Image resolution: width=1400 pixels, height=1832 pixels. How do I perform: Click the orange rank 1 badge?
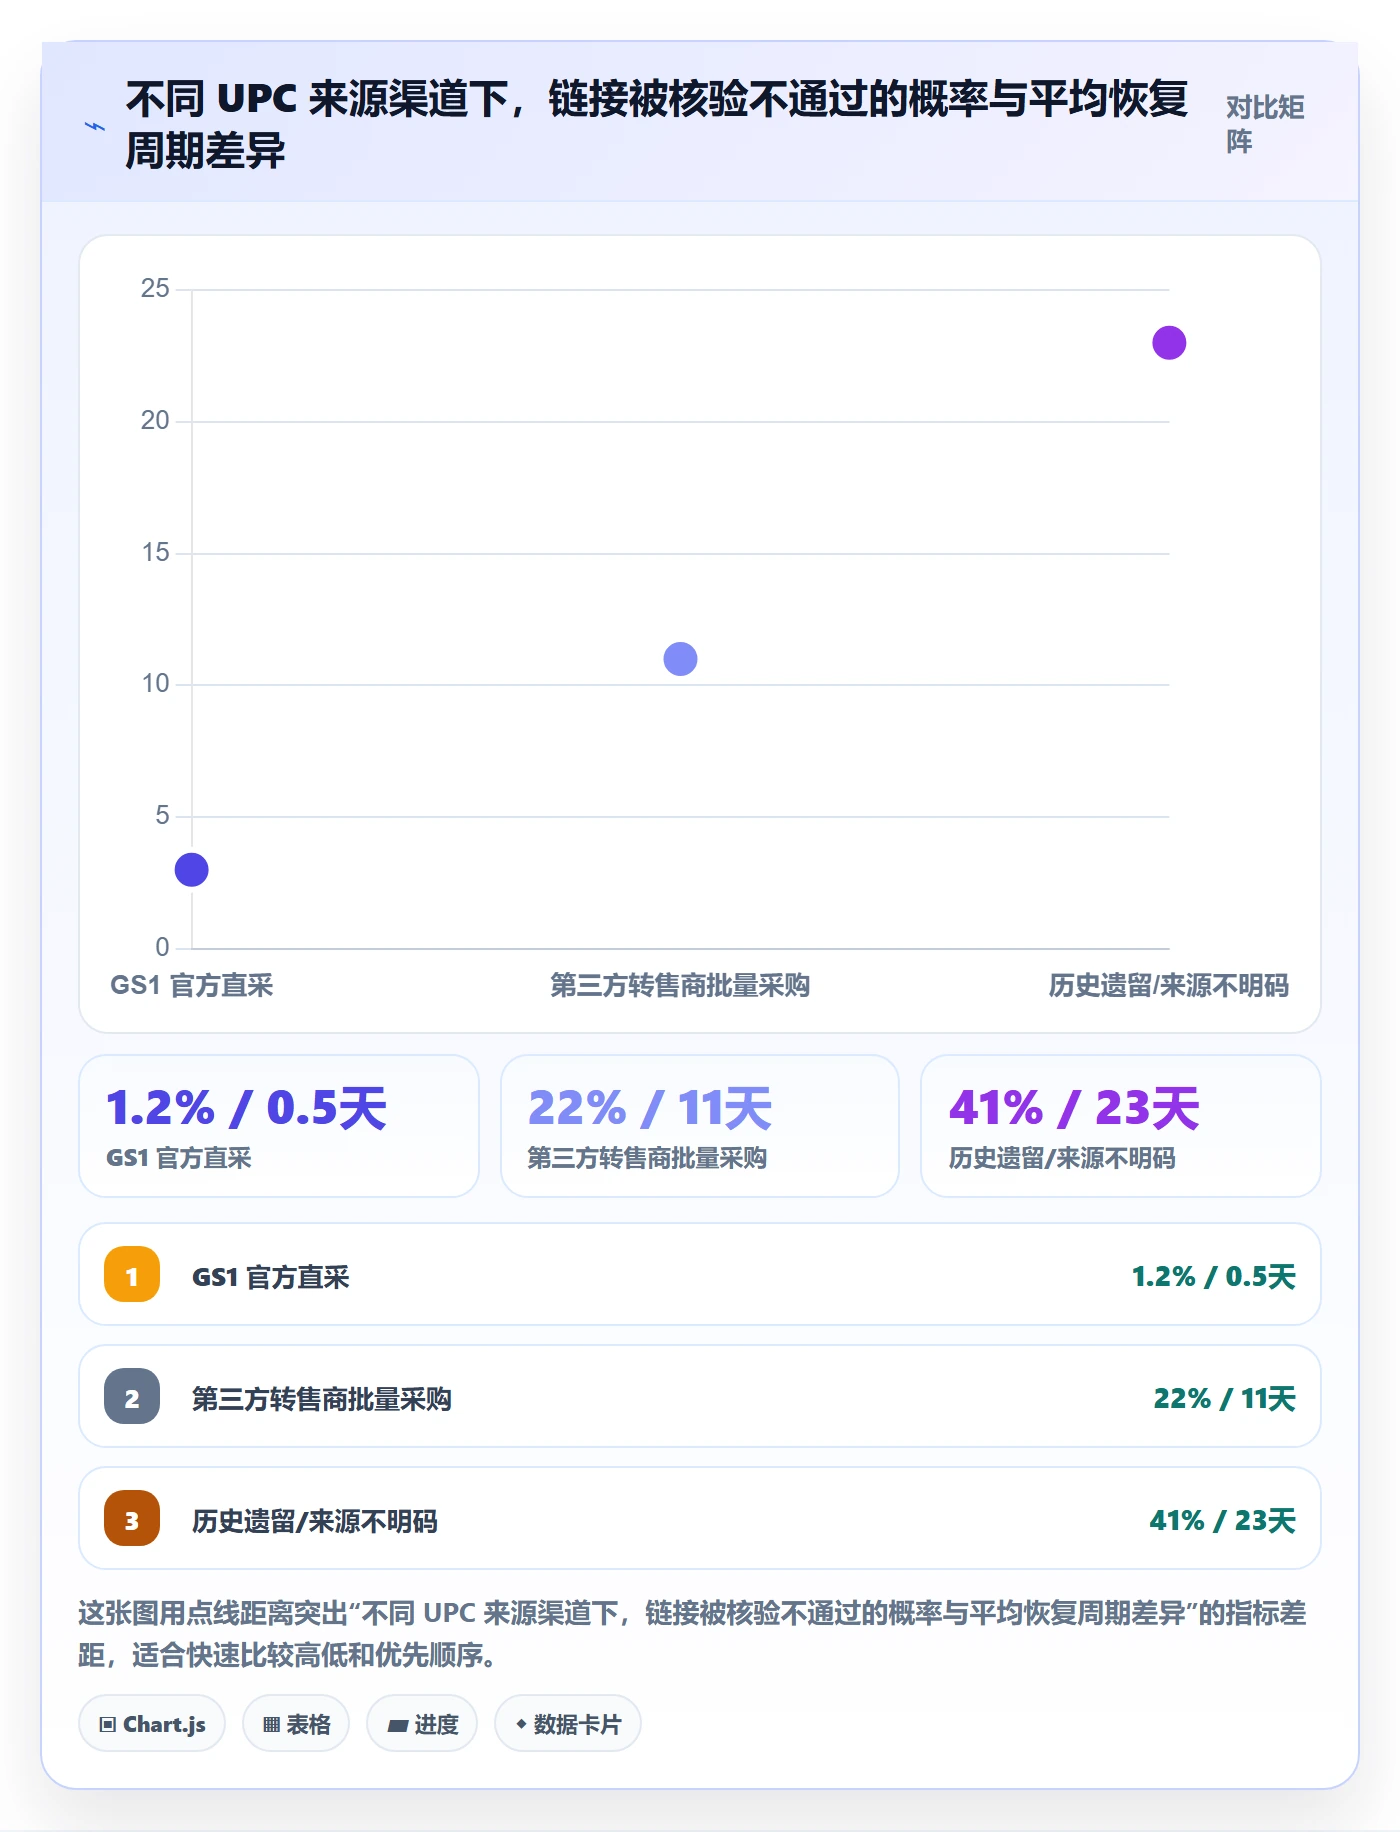tap(132, 1274)
